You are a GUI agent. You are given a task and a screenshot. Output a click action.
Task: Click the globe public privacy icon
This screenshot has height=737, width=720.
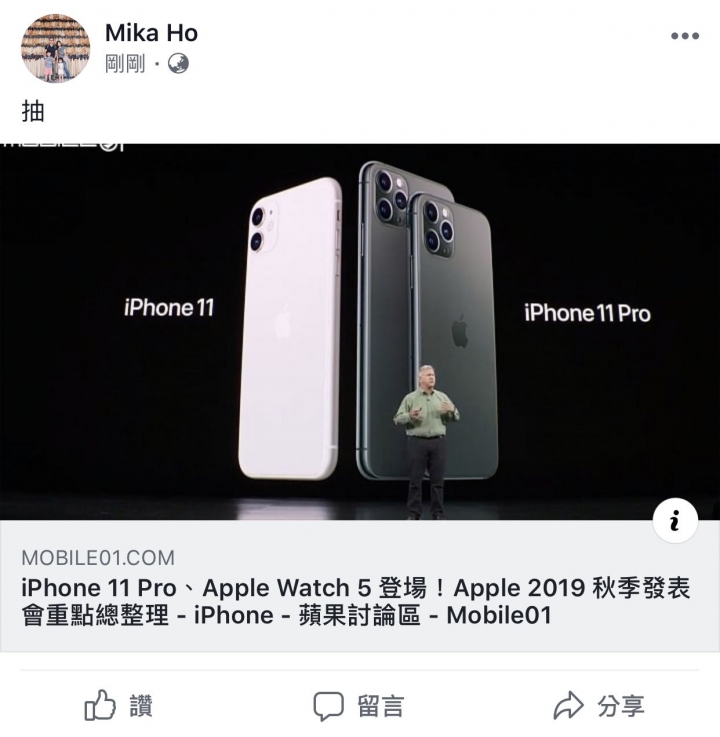[179, 63]
